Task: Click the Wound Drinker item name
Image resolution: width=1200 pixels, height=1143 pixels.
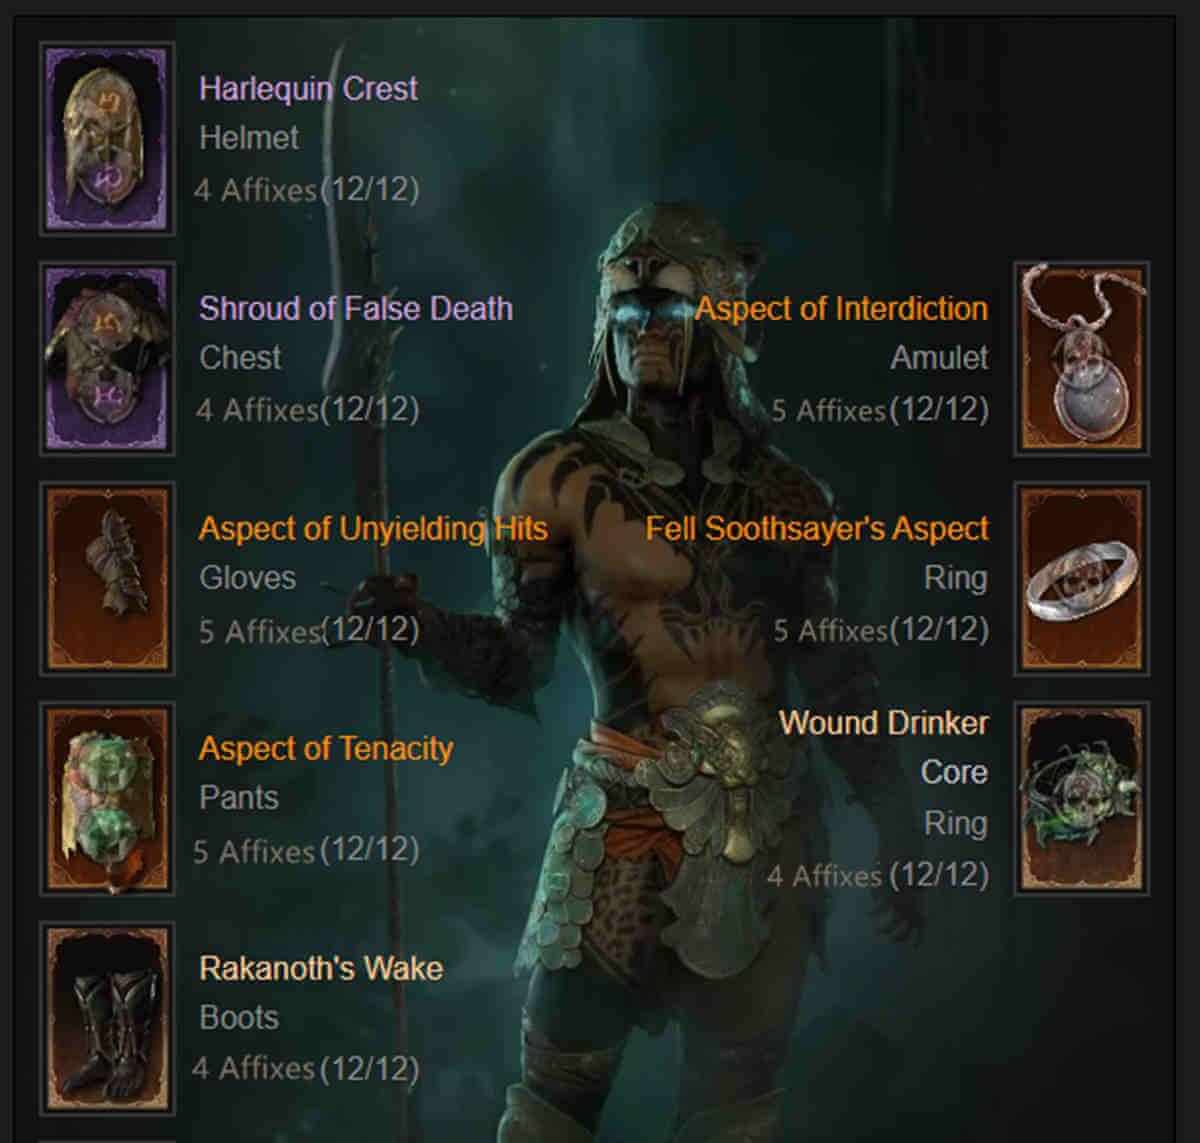Action: [x=884, y=722]
